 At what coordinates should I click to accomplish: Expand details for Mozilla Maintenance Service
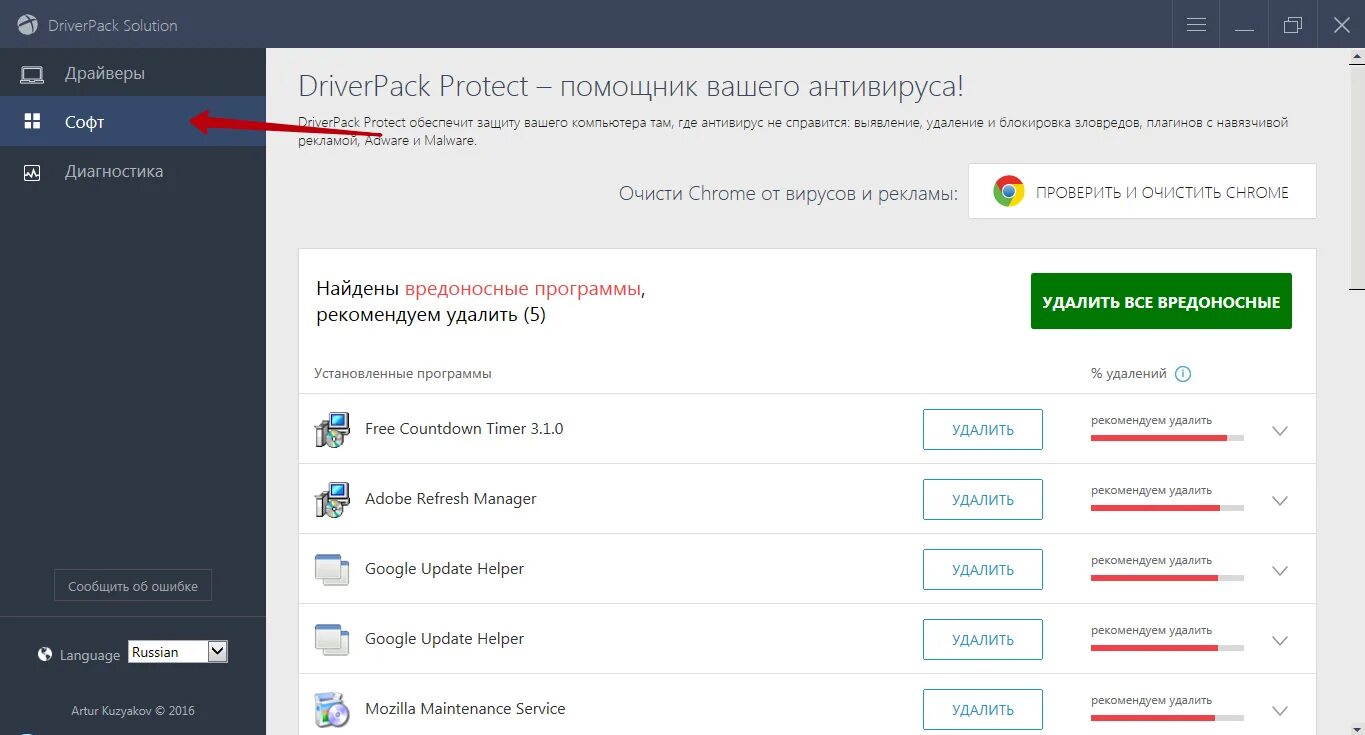coord(1280,711)
